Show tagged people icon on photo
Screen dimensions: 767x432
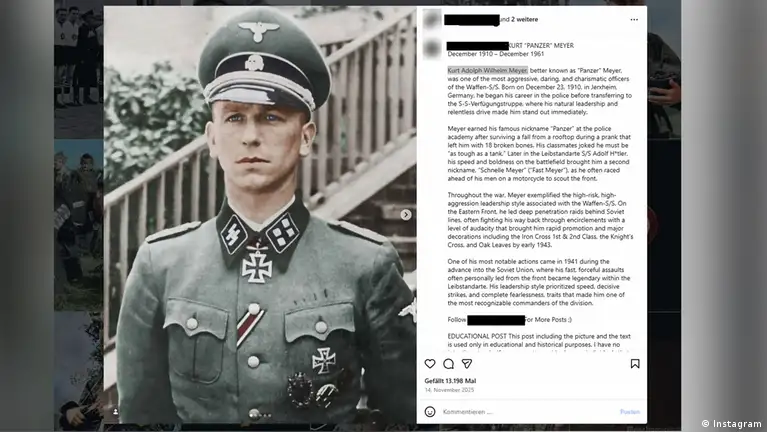115,412
